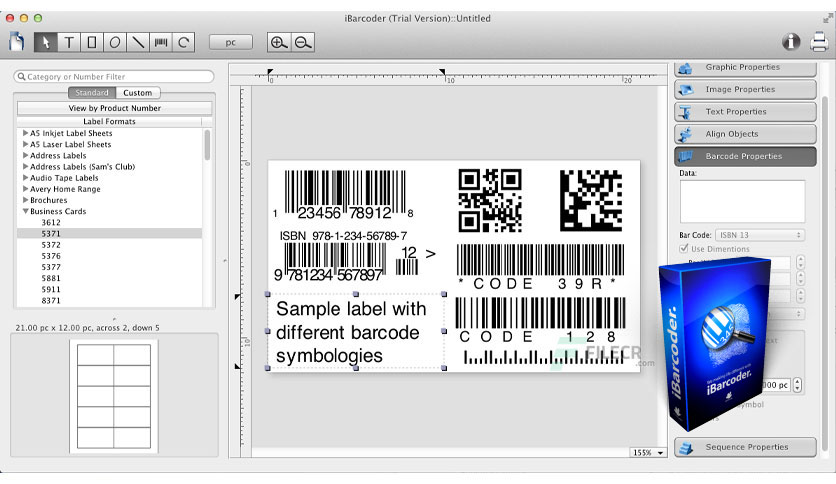The height and width of the screenshot is (484, 836).
Task: Expand the Address Labels category
Action: 25,155
